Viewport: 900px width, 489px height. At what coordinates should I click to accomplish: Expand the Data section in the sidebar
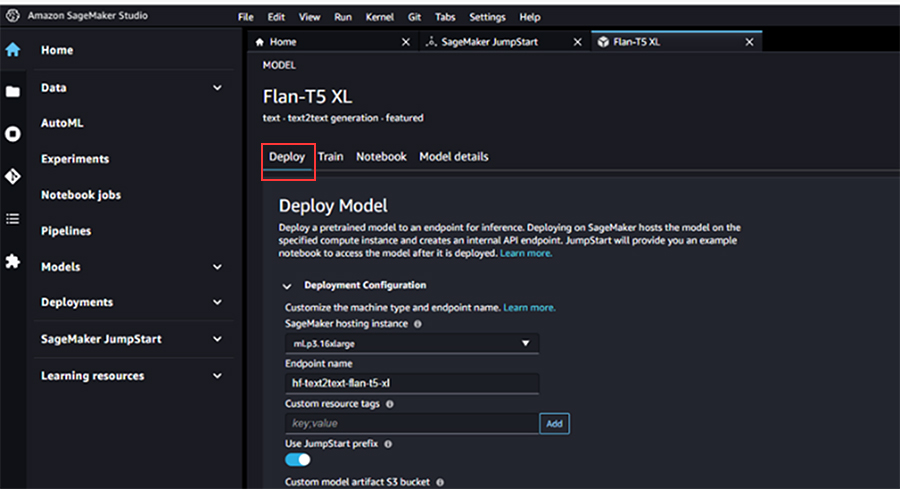point(218,88)
